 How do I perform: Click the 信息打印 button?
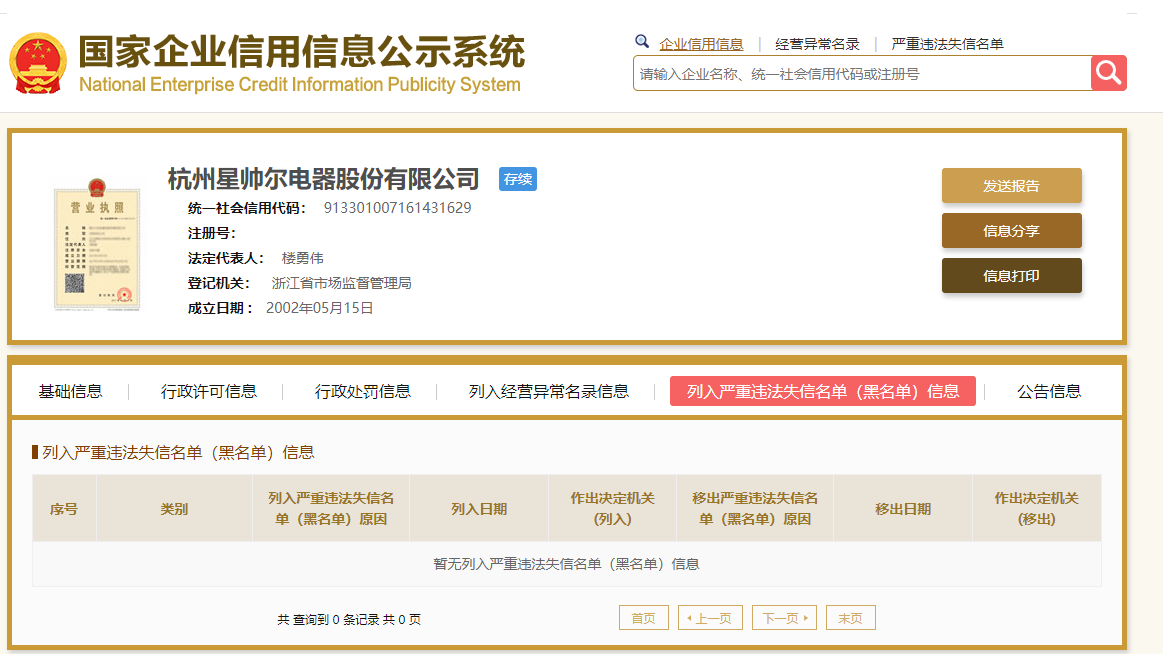[1012, 276]
